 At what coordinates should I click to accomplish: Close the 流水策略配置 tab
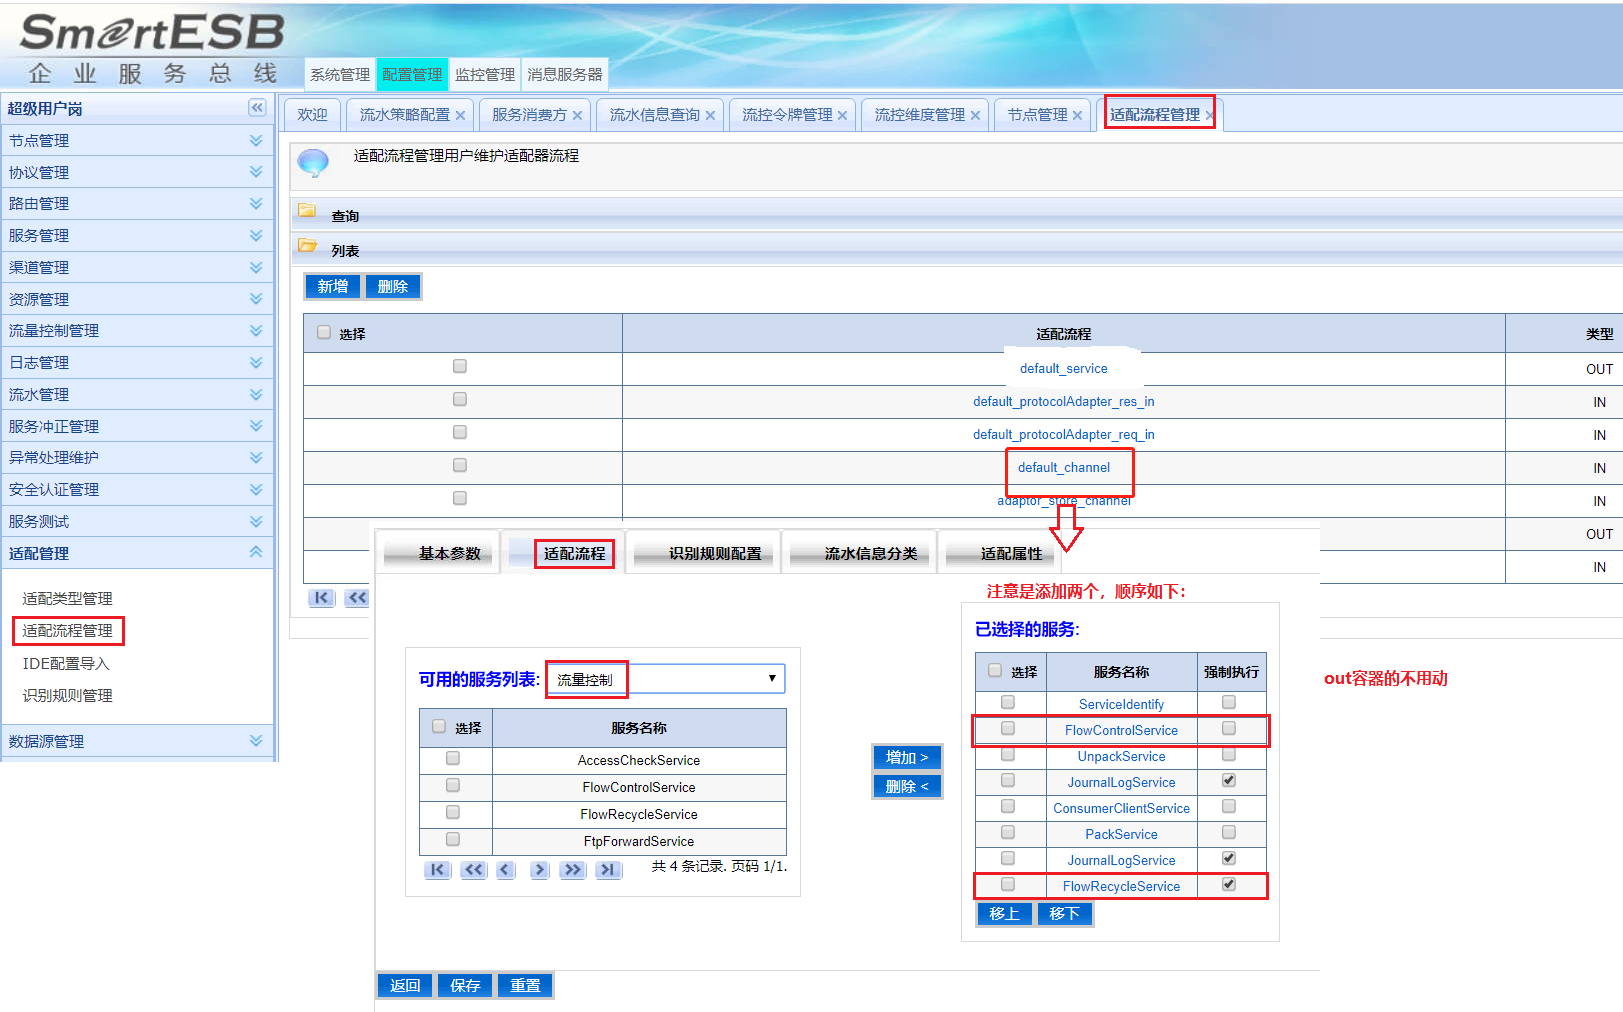[x=460, y=116]
